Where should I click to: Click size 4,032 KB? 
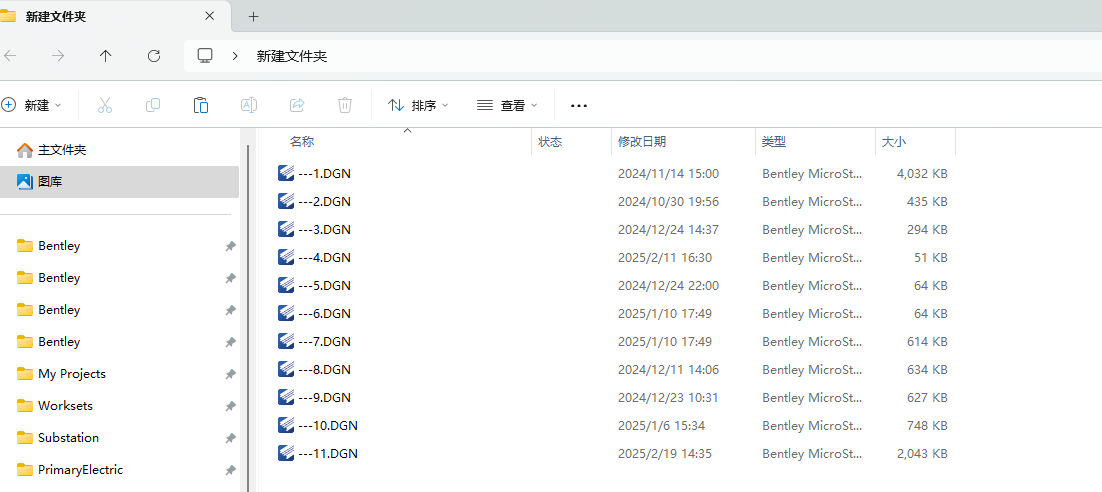(x=922, y=174)
